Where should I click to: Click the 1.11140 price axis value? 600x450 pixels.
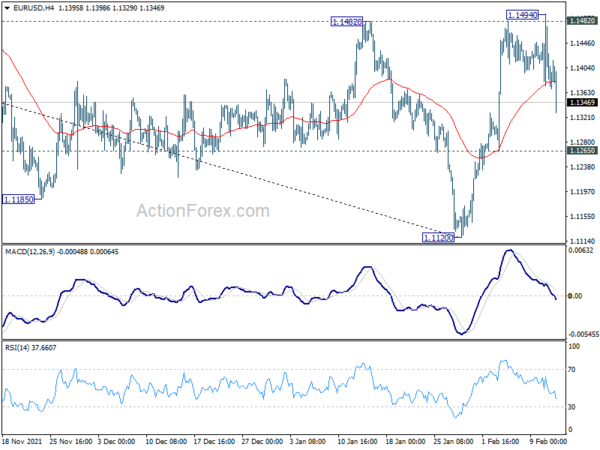coord(582,241)
